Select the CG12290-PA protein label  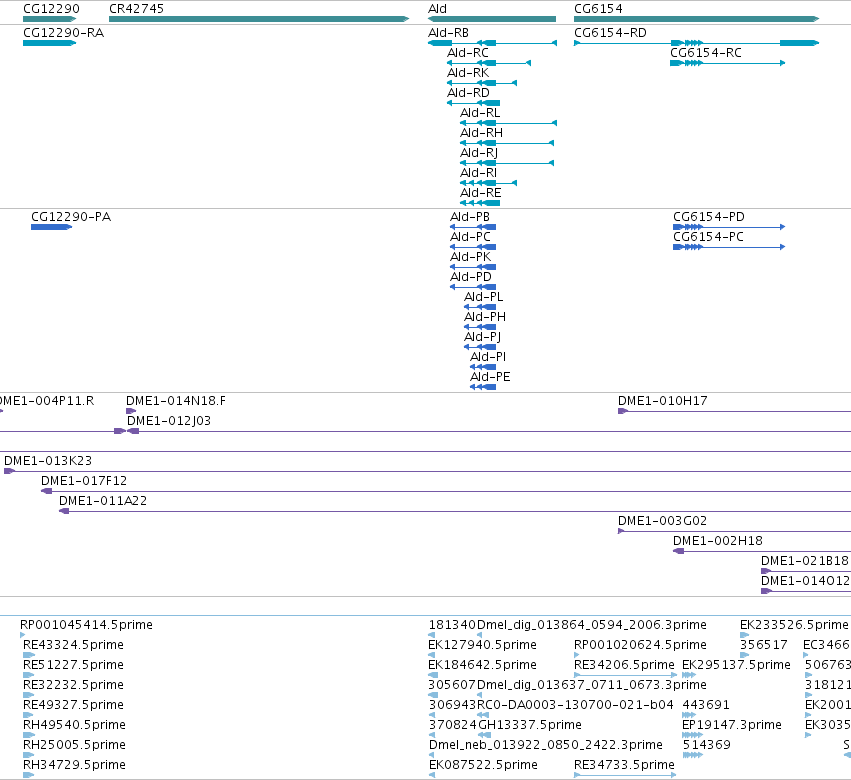tap(71, 217)
